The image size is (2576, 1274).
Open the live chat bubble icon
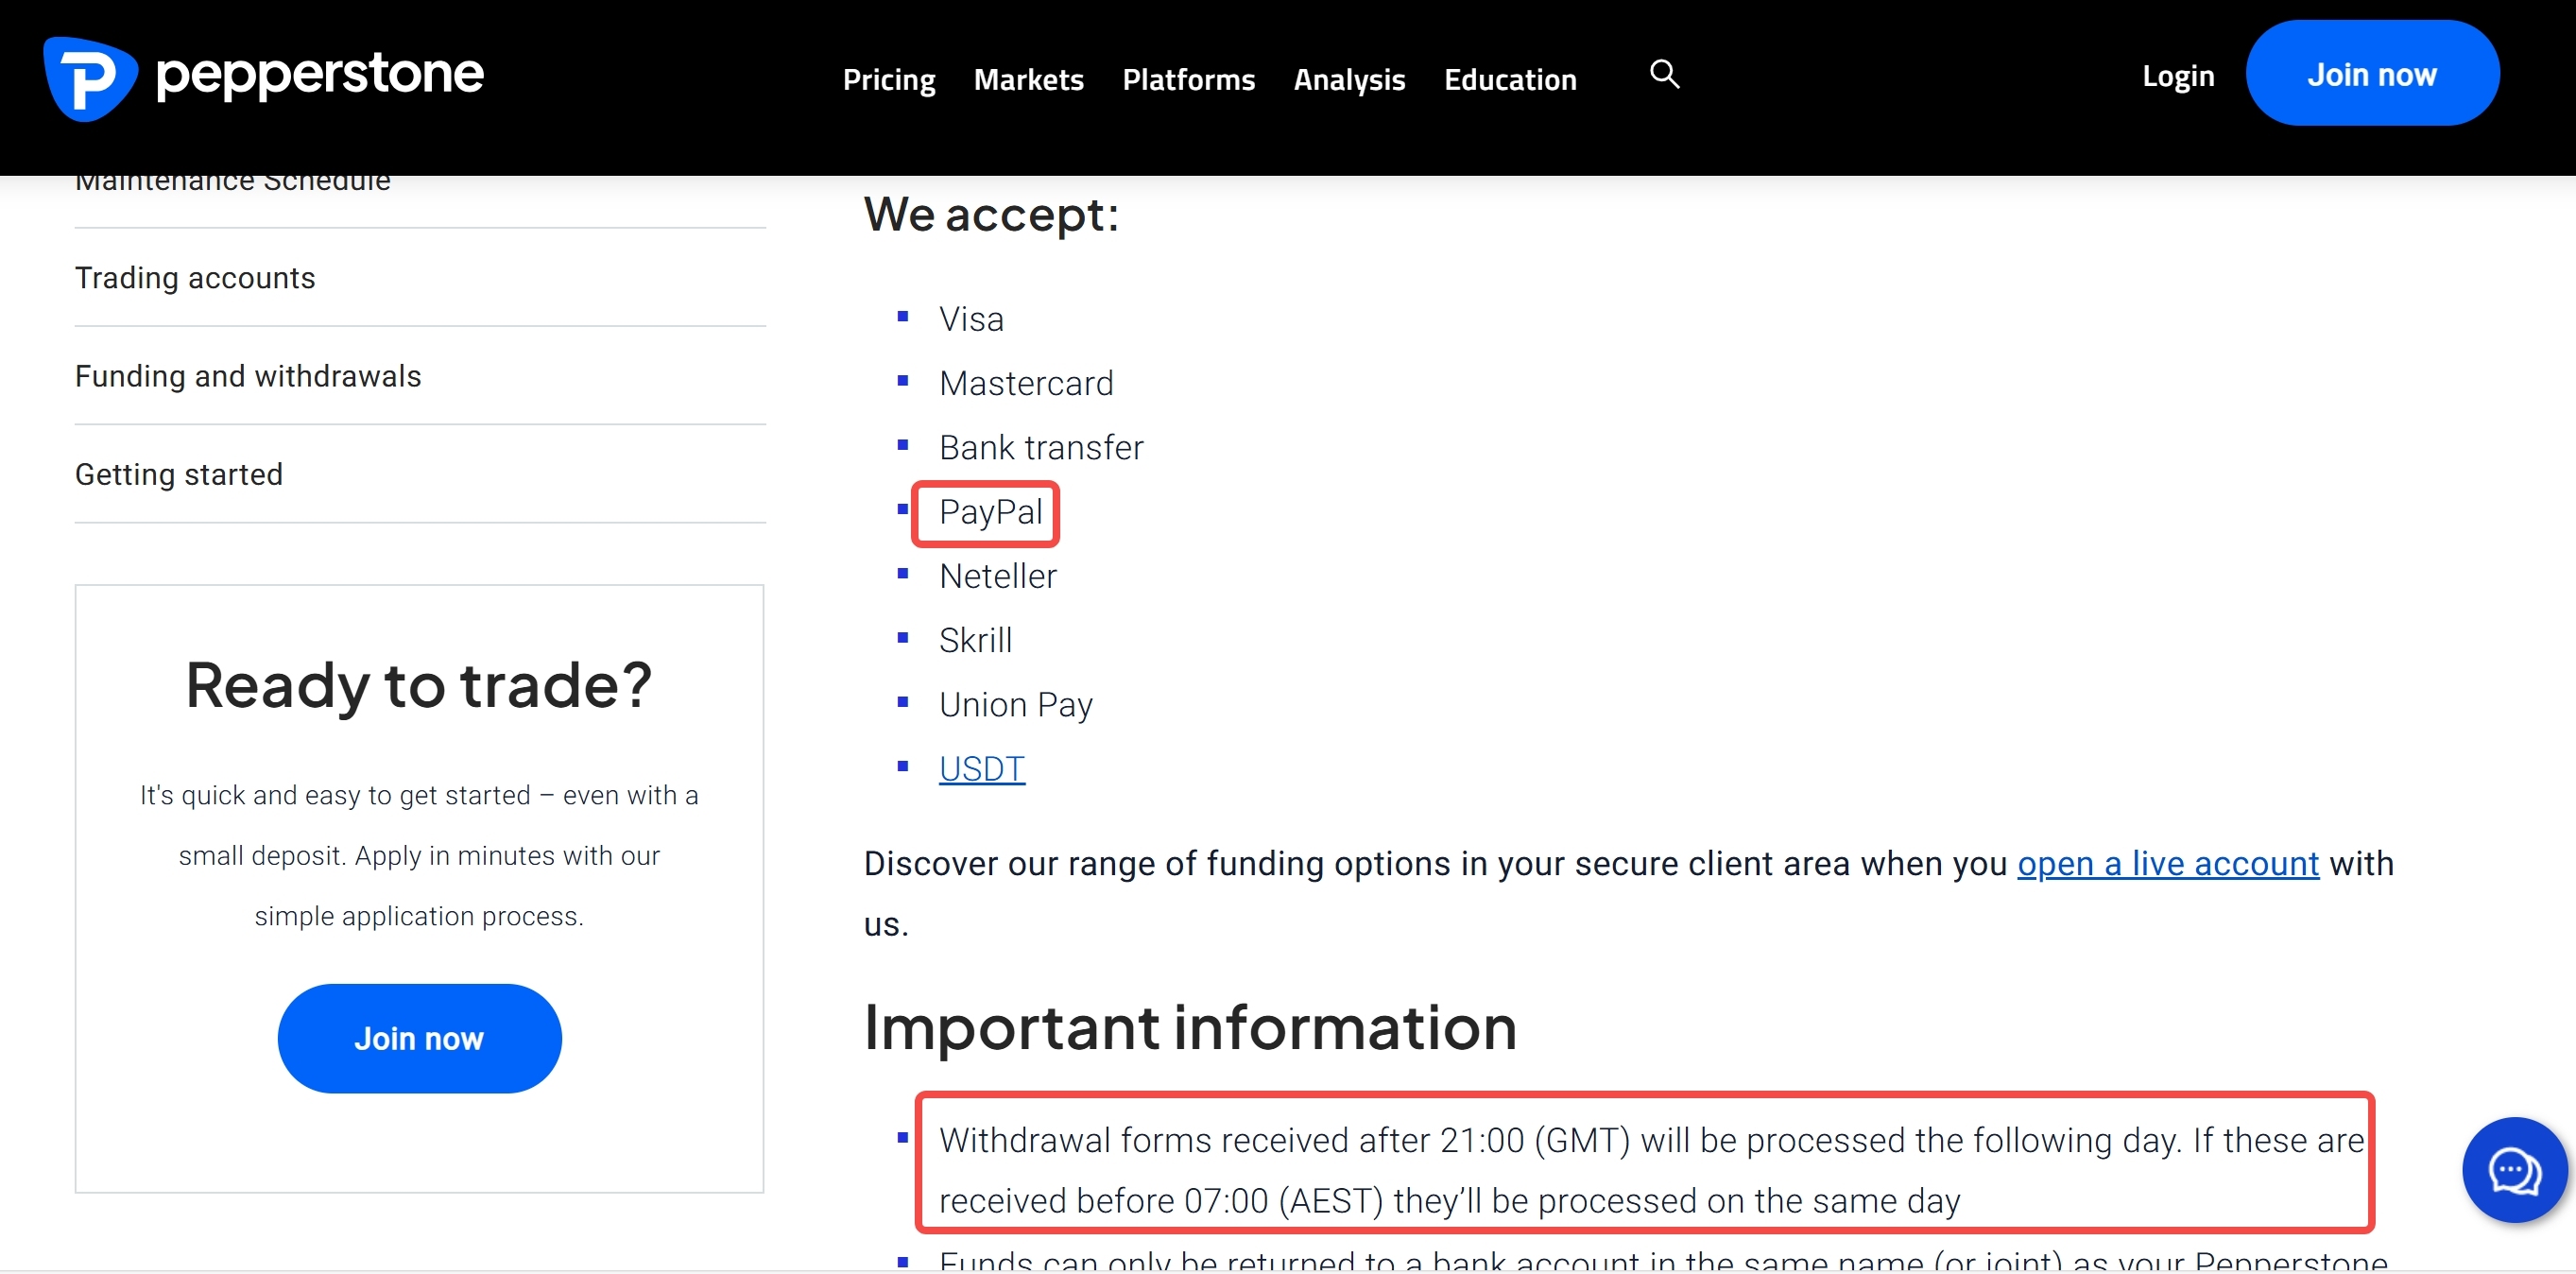pyautogui.click(x=2514, y=1170)
